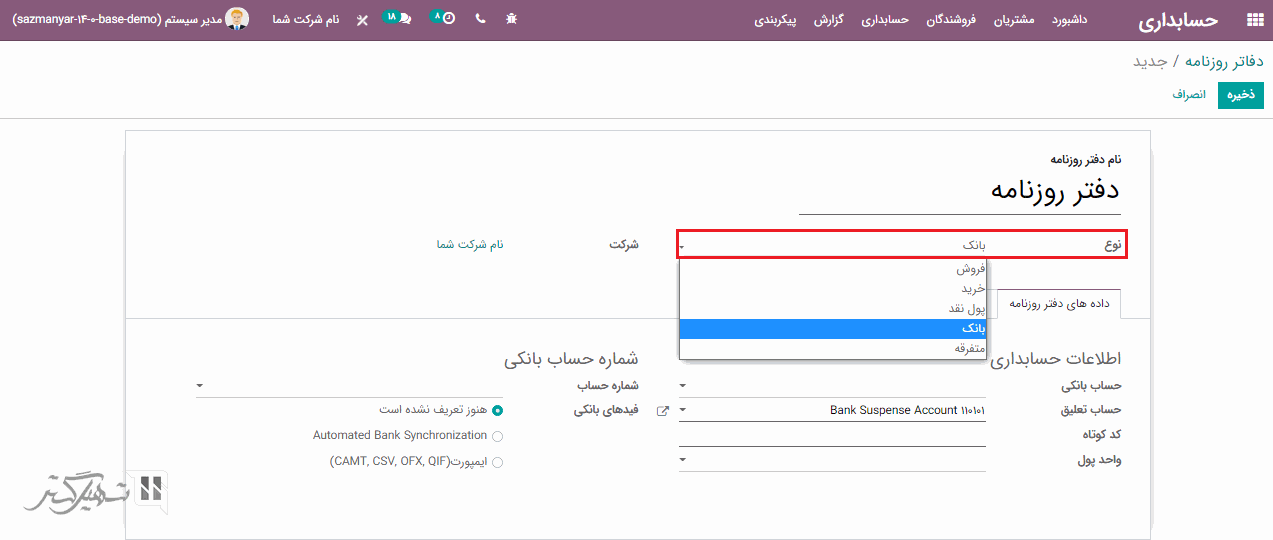Click the phone call icon

coord(480,19)
